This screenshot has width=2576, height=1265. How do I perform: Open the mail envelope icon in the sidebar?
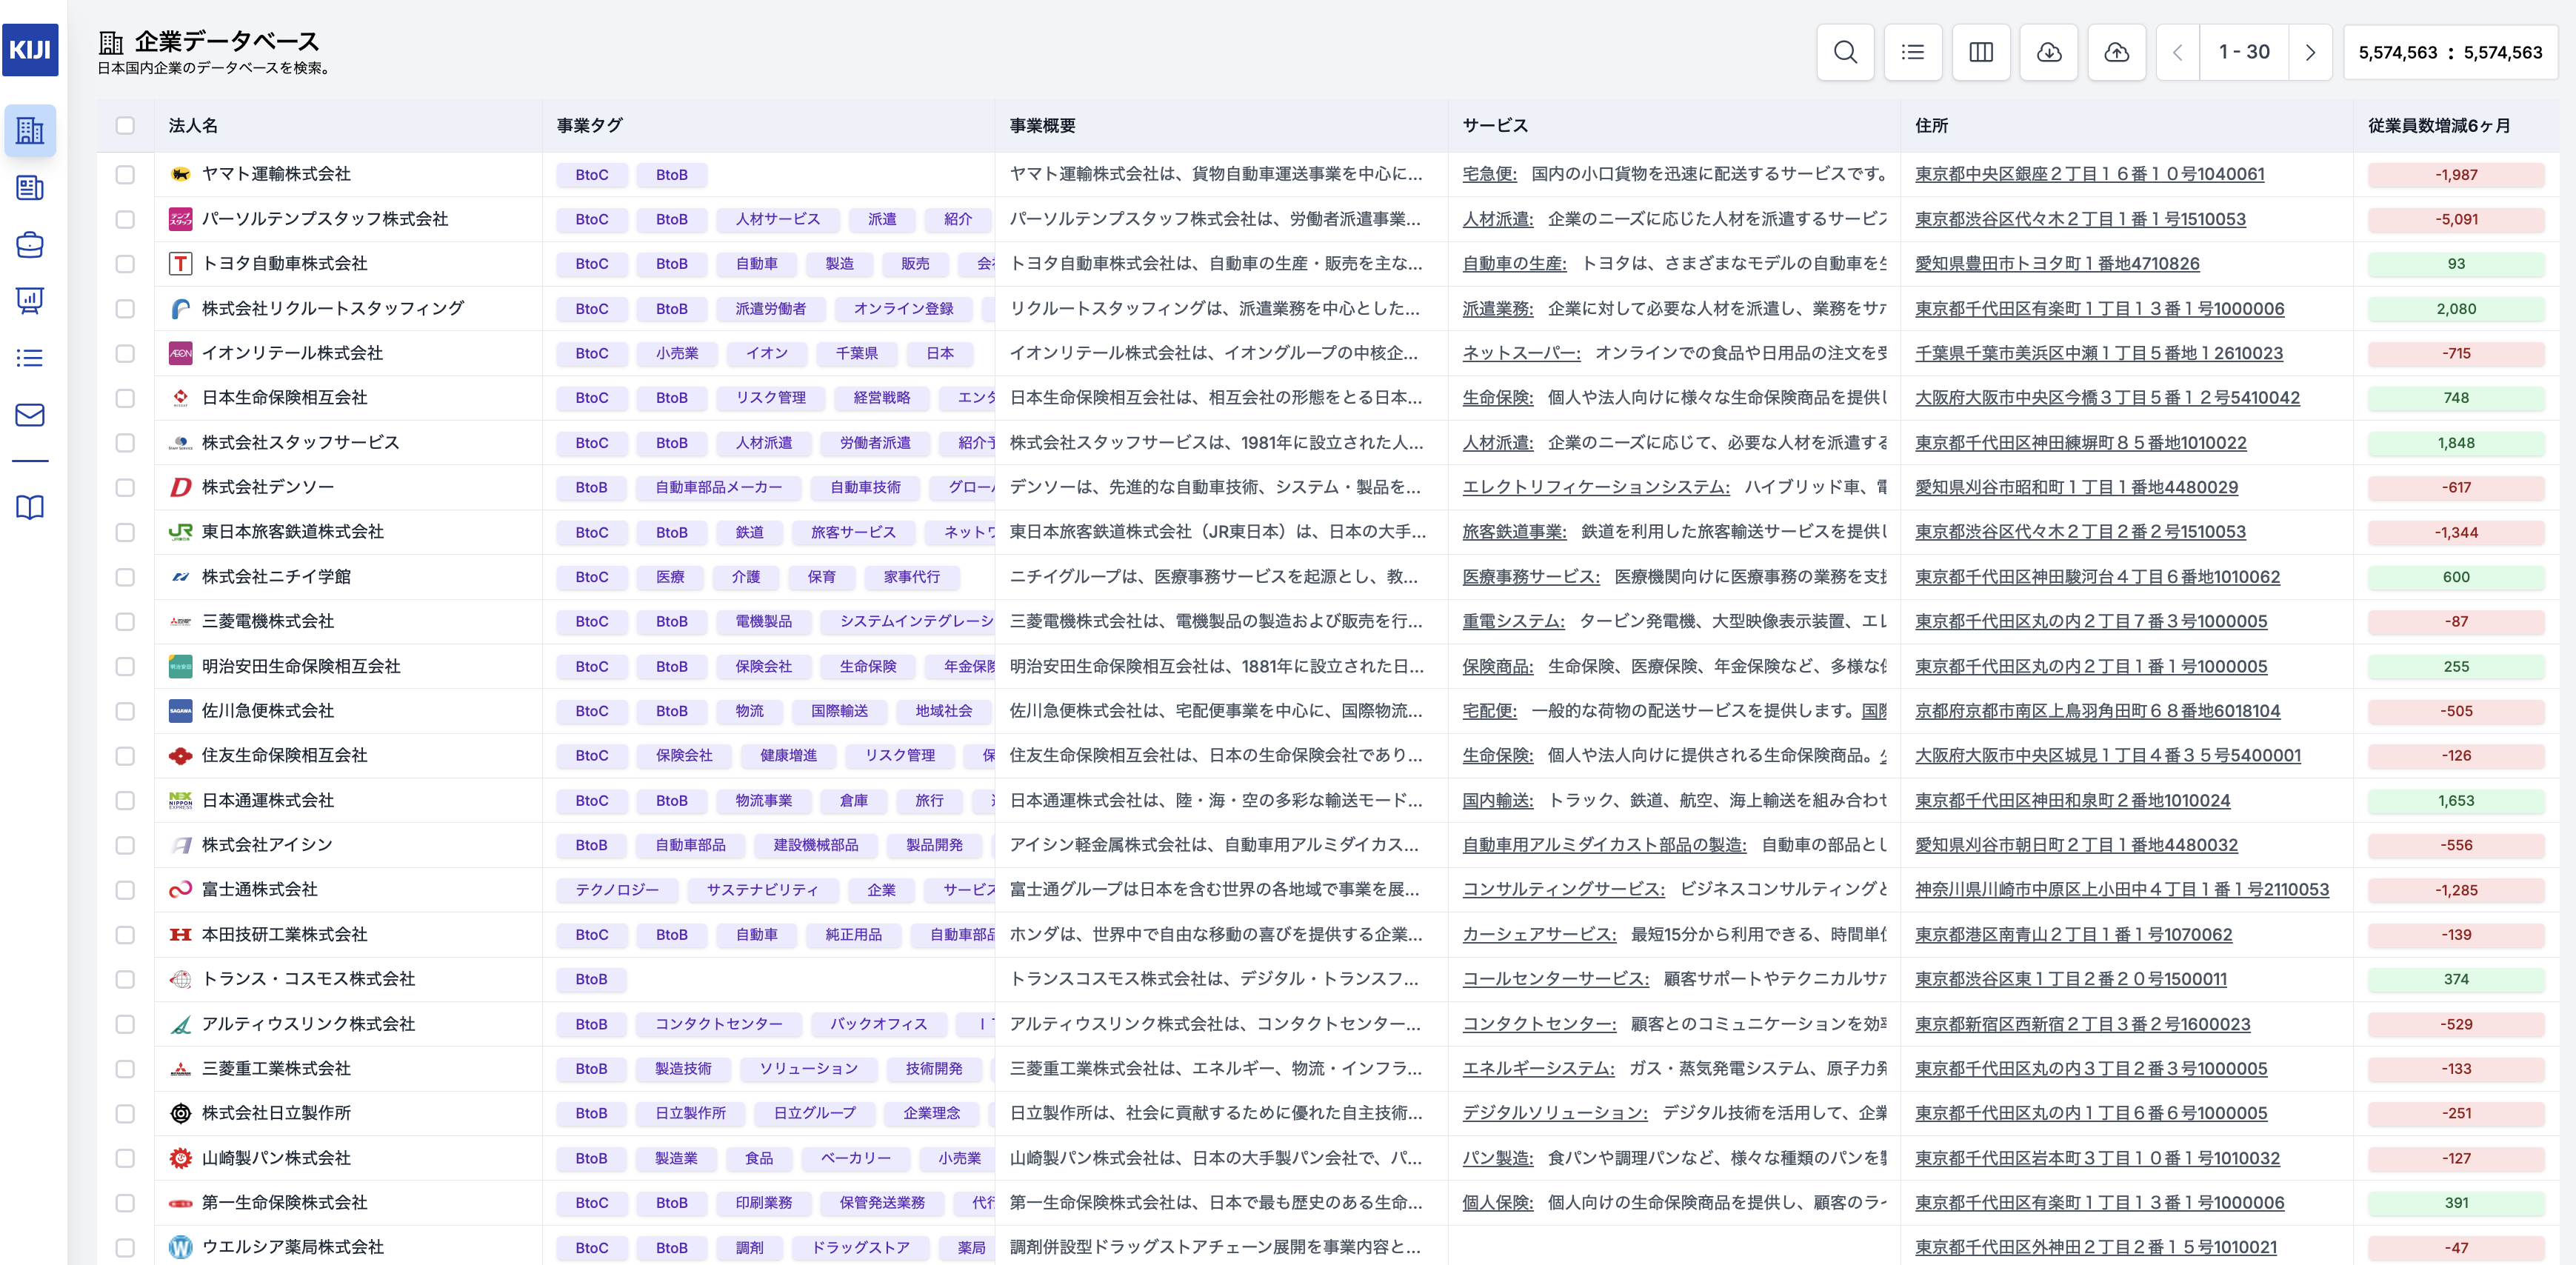coord(30,415)
